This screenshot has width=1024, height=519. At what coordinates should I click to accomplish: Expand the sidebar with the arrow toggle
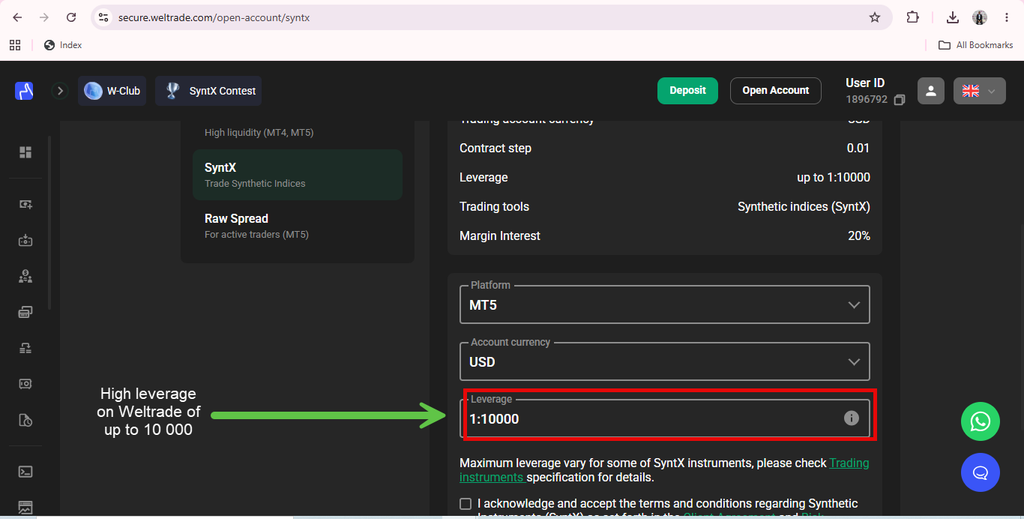[60, 91]
